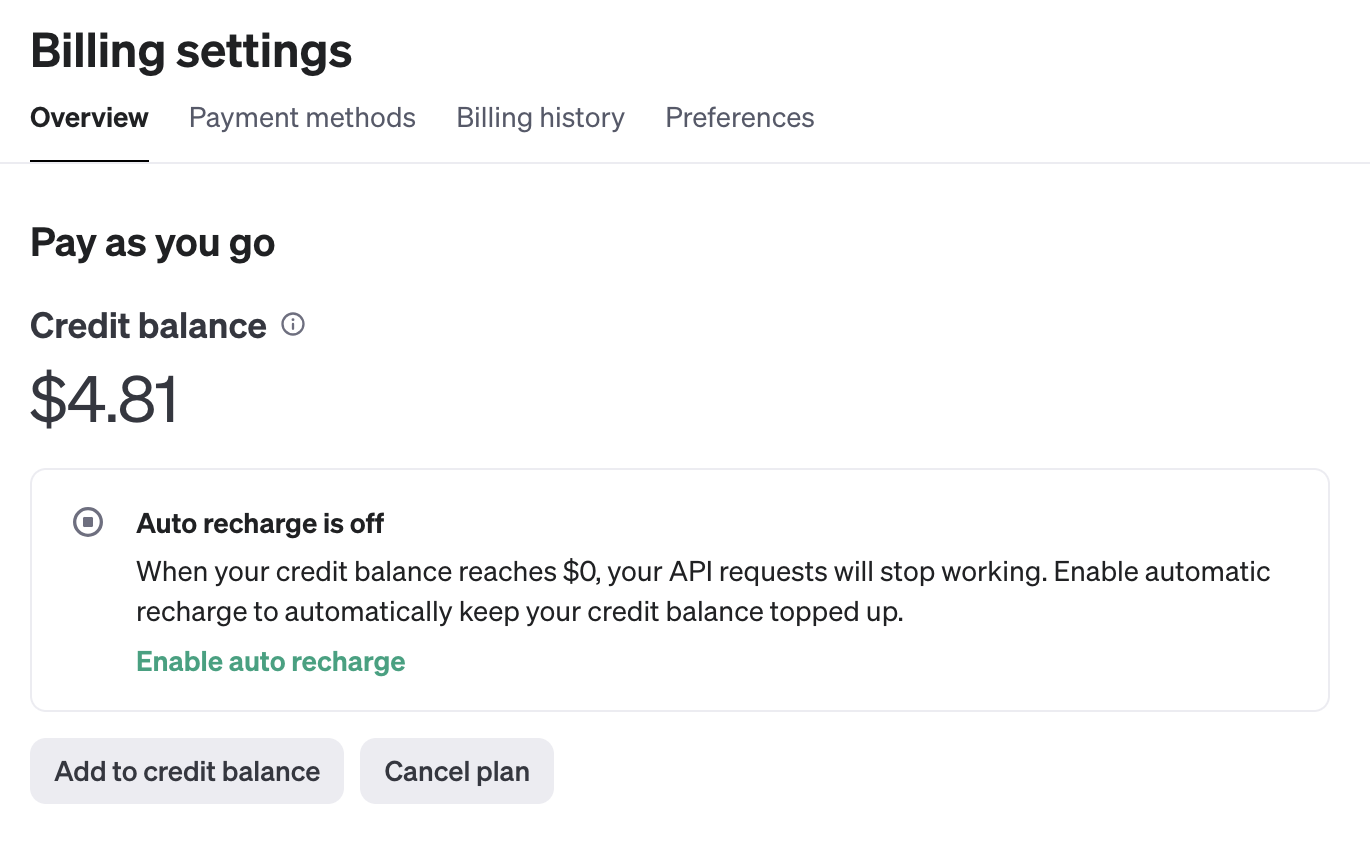Click the auto recharge off status icon
Viewport: 1370px width, 854px height.
point(88,522)
